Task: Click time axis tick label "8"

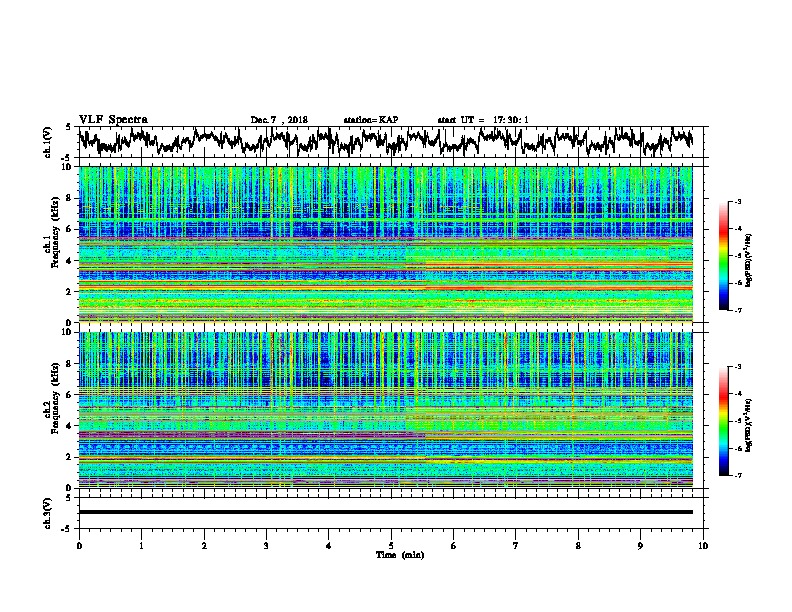Action: coord(578,546)
